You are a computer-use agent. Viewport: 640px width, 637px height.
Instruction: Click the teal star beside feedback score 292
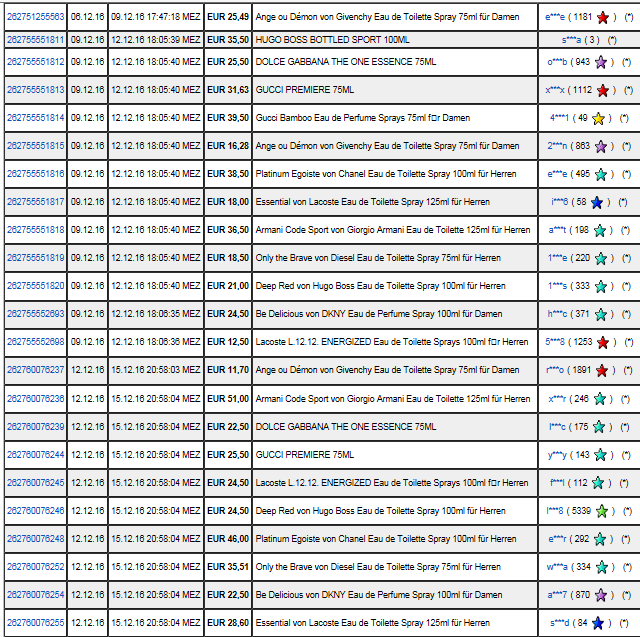(x=600, y=539)
